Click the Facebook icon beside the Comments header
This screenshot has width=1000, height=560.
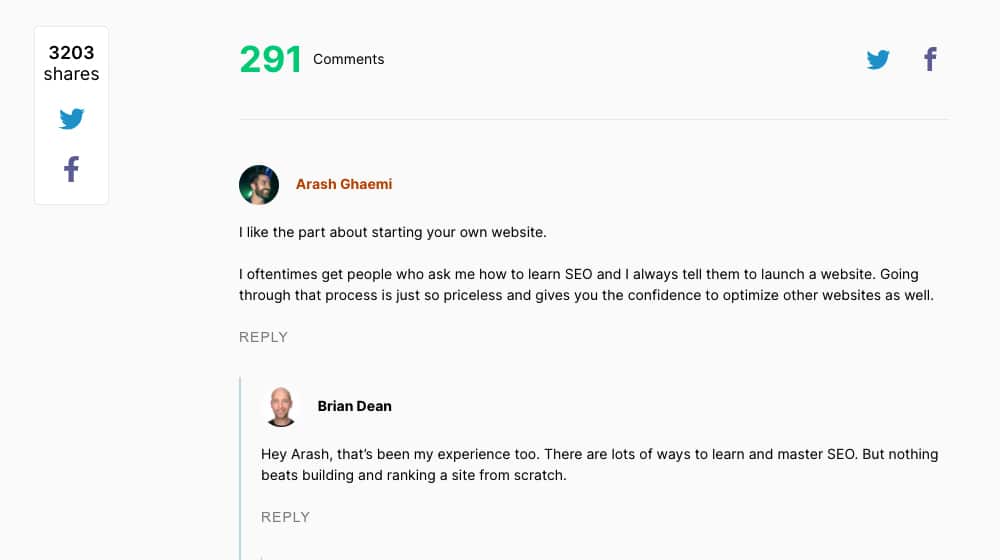[930, 60]
